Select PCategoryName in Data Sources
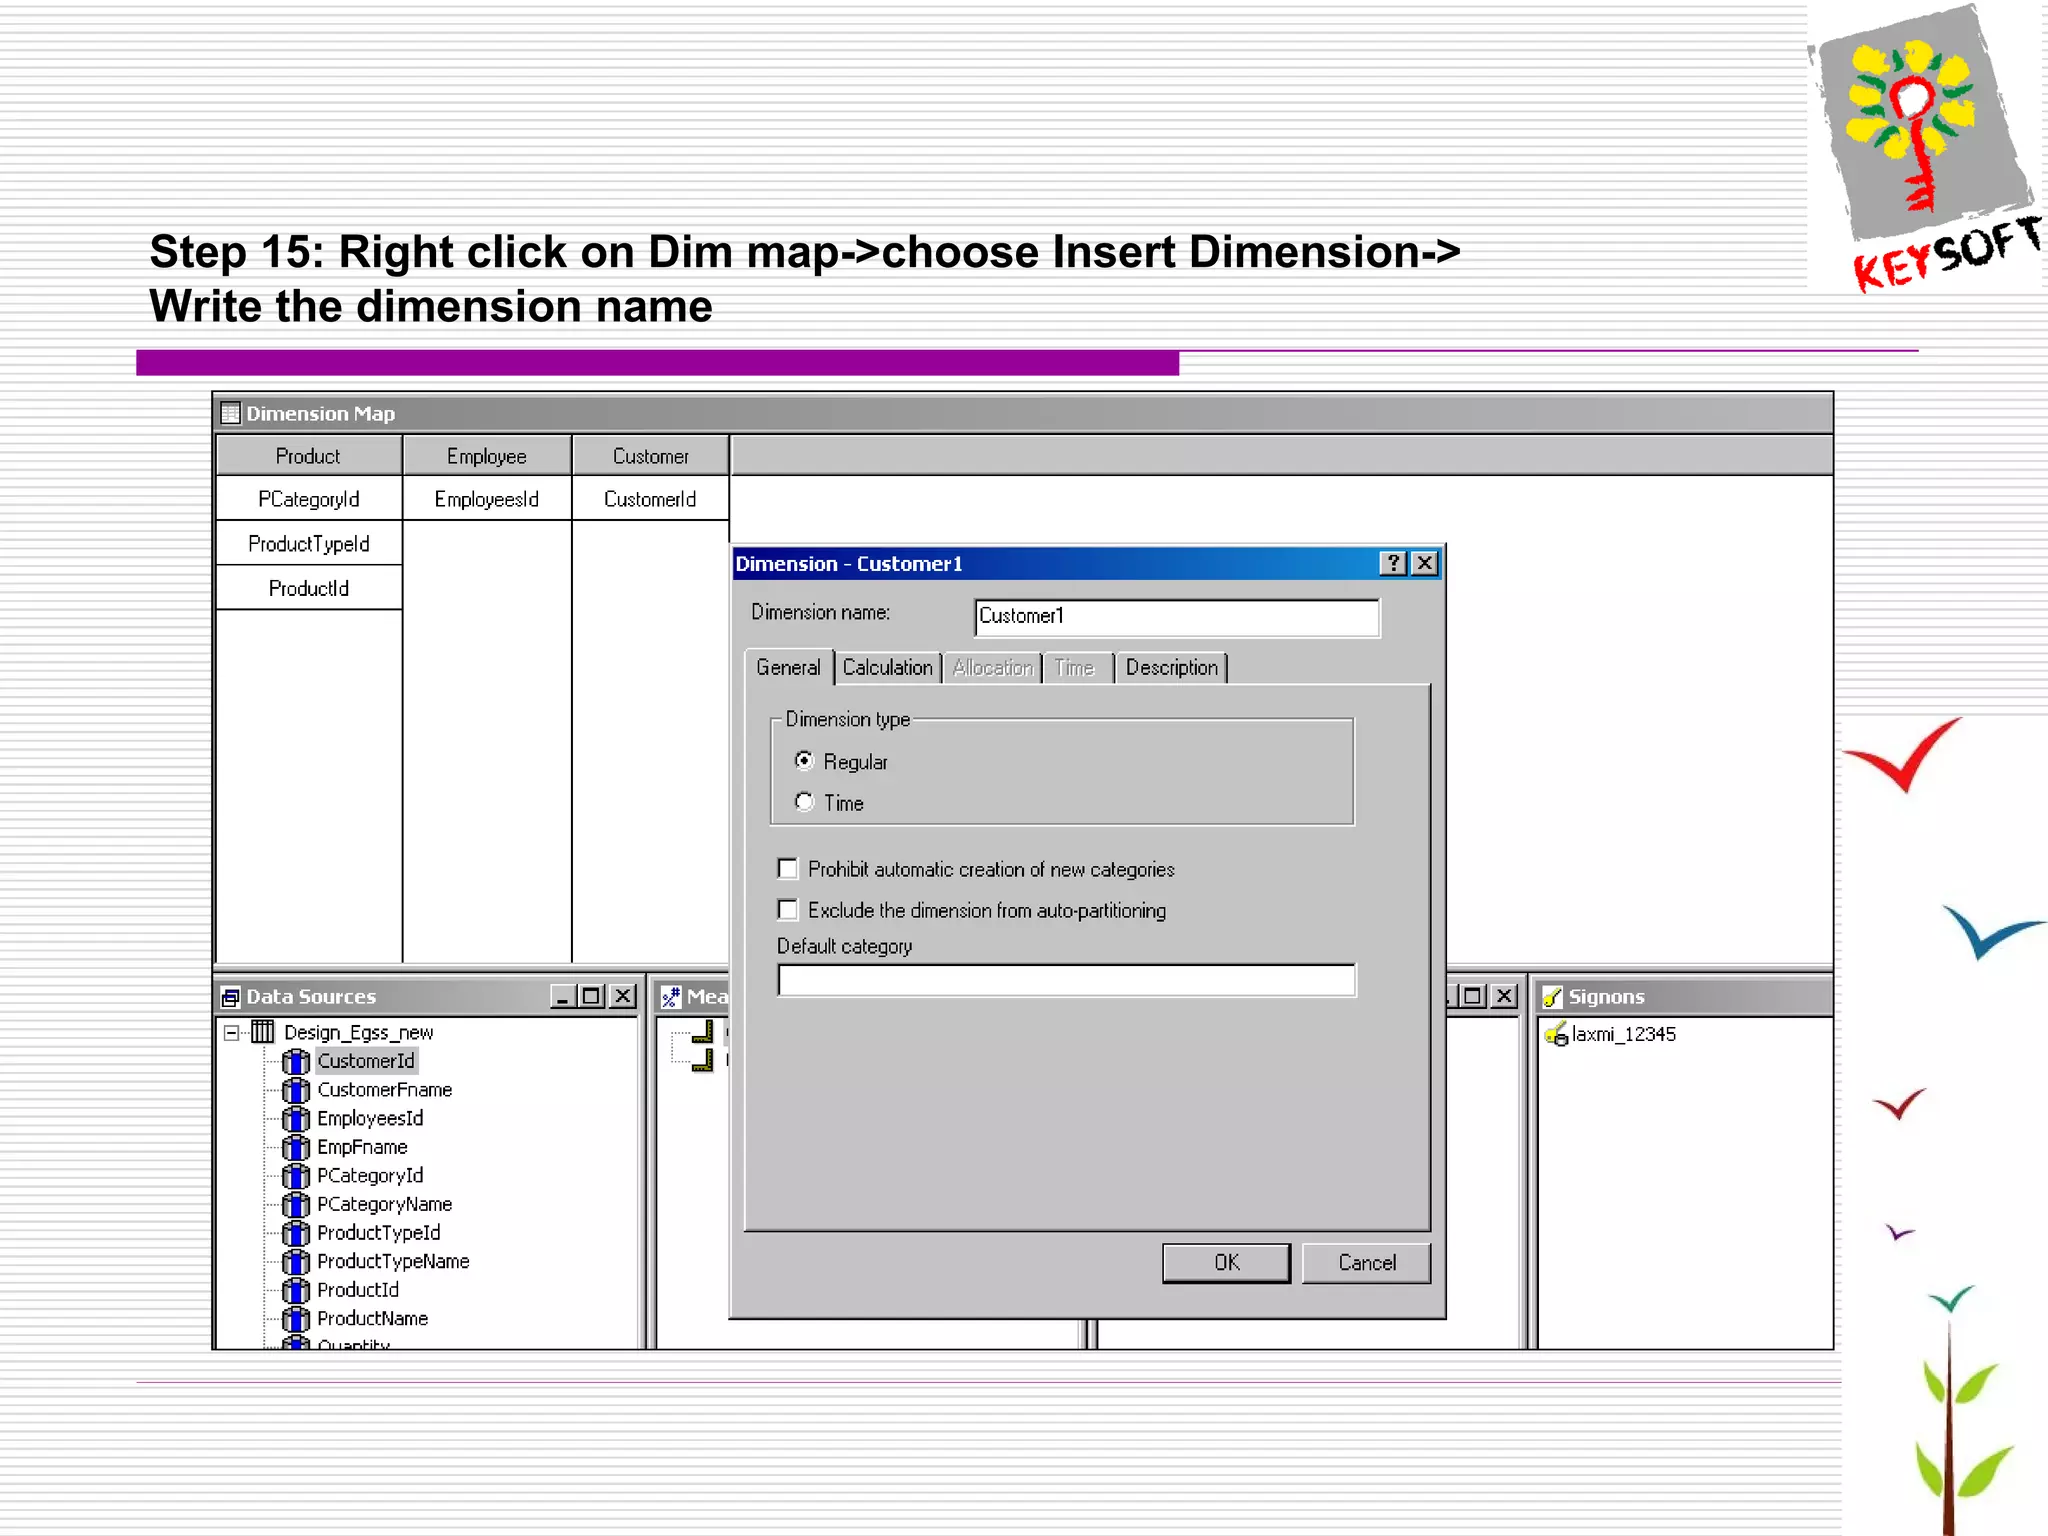The width and height of the screenshot is (2048, 1536). coord(385,1204)
